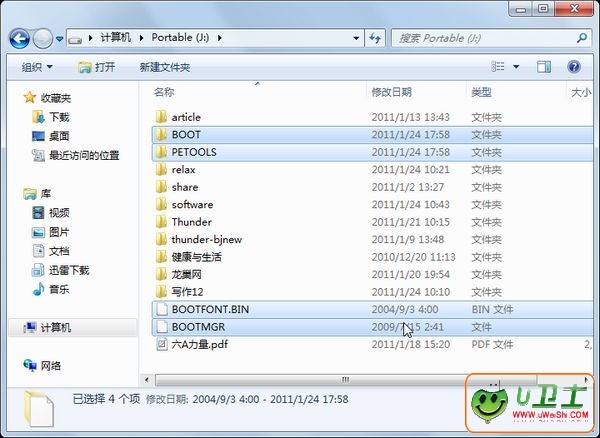Open Help with the question mark icon
Screen dimensions: 600x438
(x=574, y=67)
